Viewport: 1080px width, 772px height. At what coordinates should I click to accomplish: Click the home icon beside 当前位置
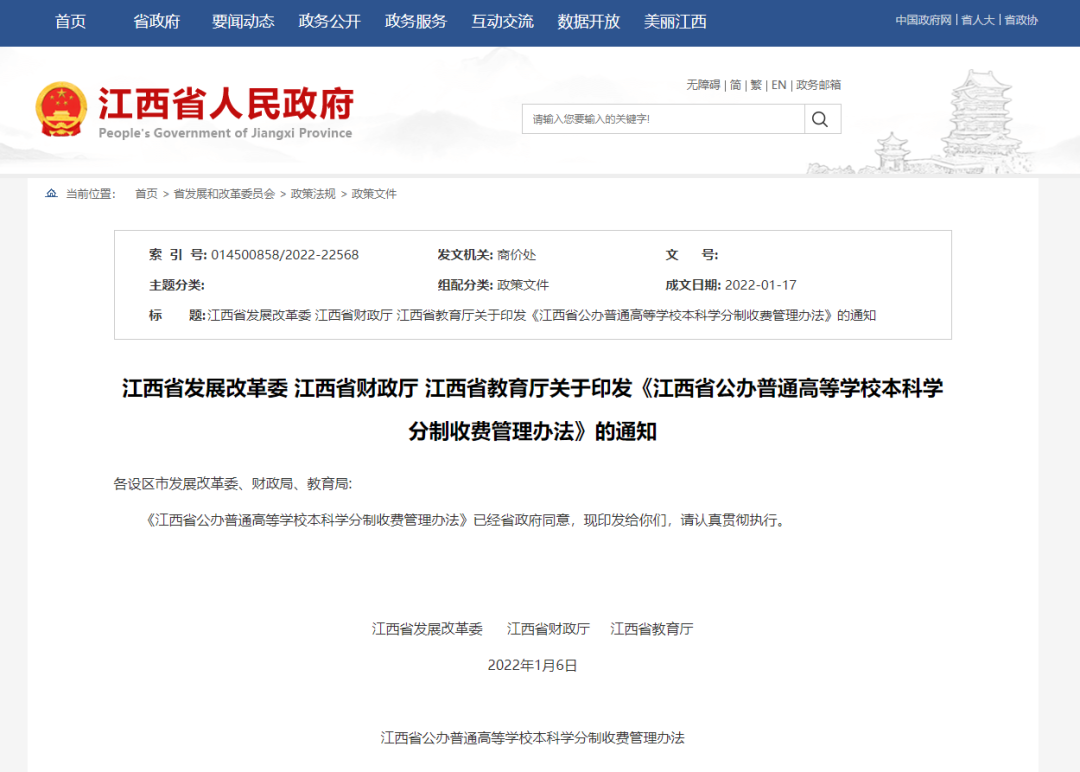tap(50, 193)
